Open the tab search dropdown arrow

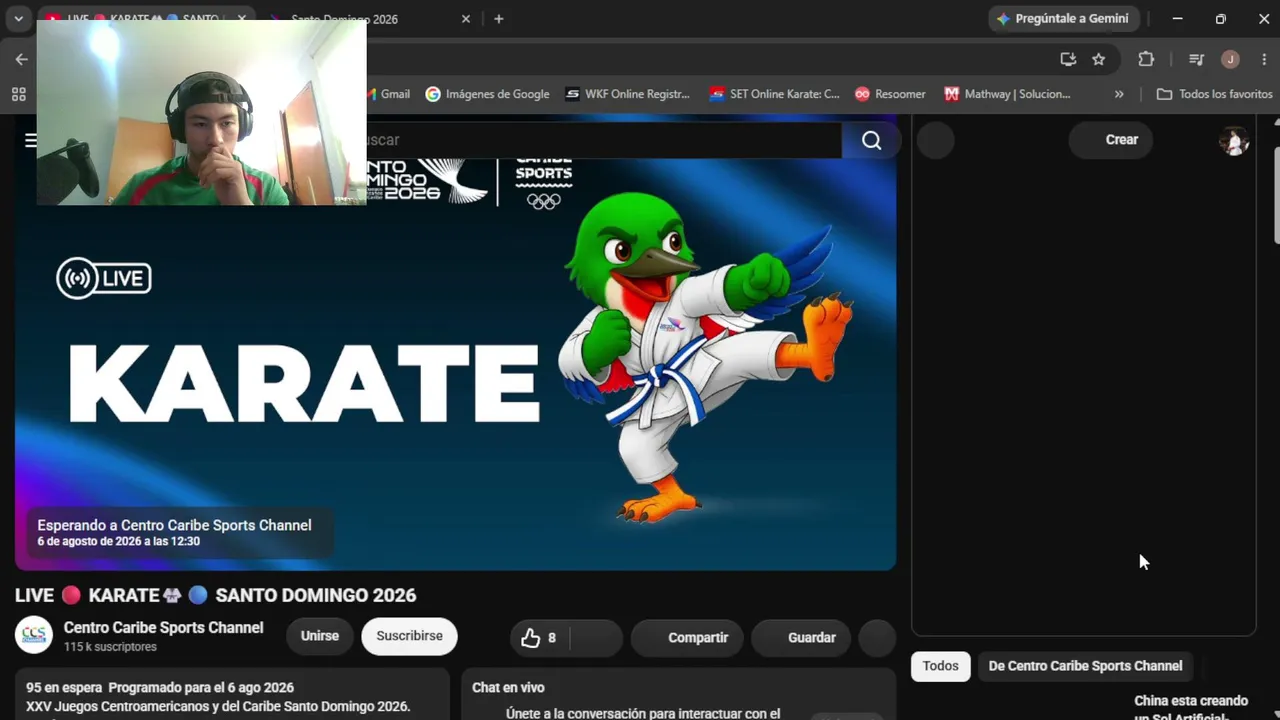click(x=18, y=19)
